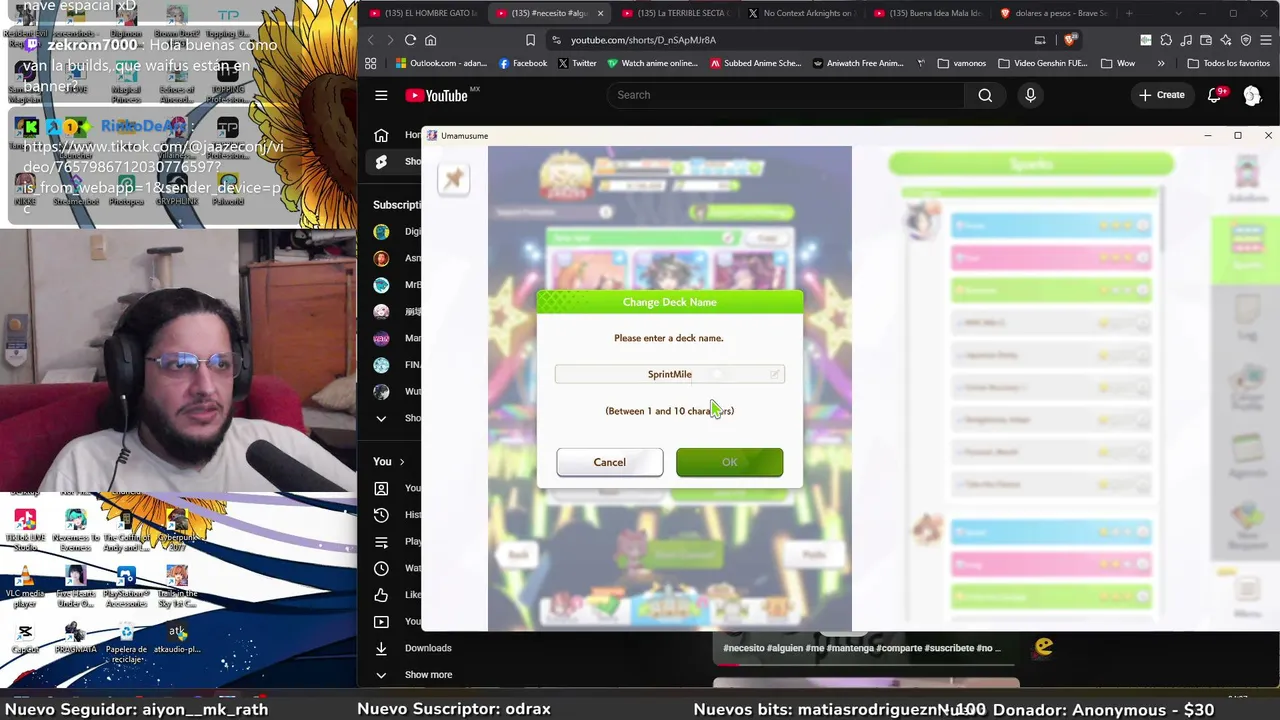Cancel the Change Deck Name dialog

click(609, 462)
